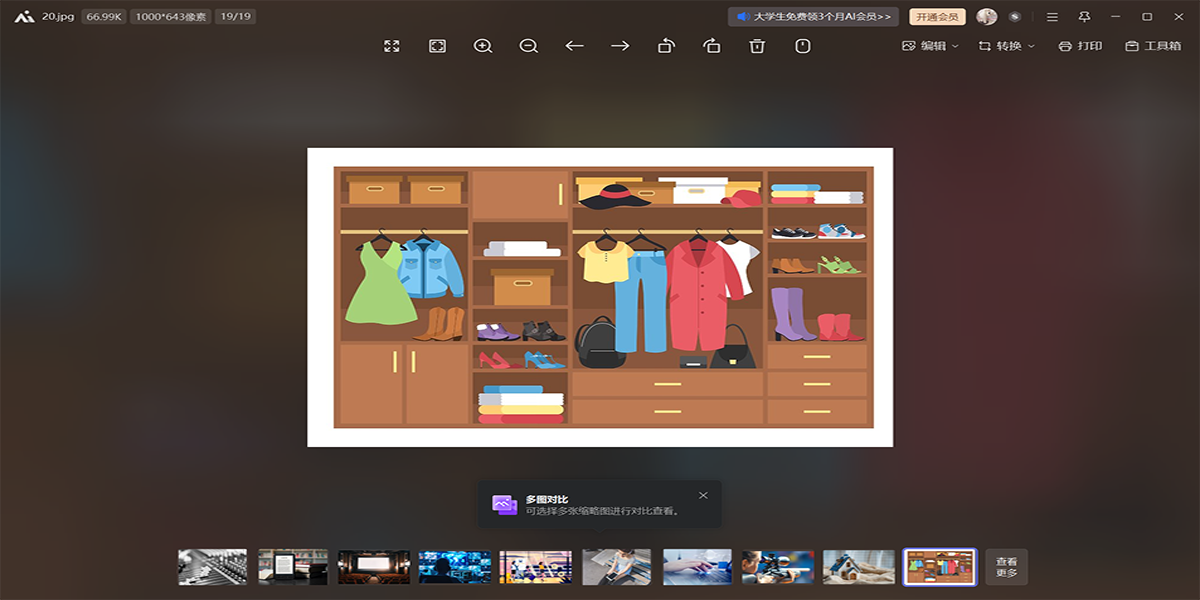Go to next image with right arrow

click(x=620, y=46)
